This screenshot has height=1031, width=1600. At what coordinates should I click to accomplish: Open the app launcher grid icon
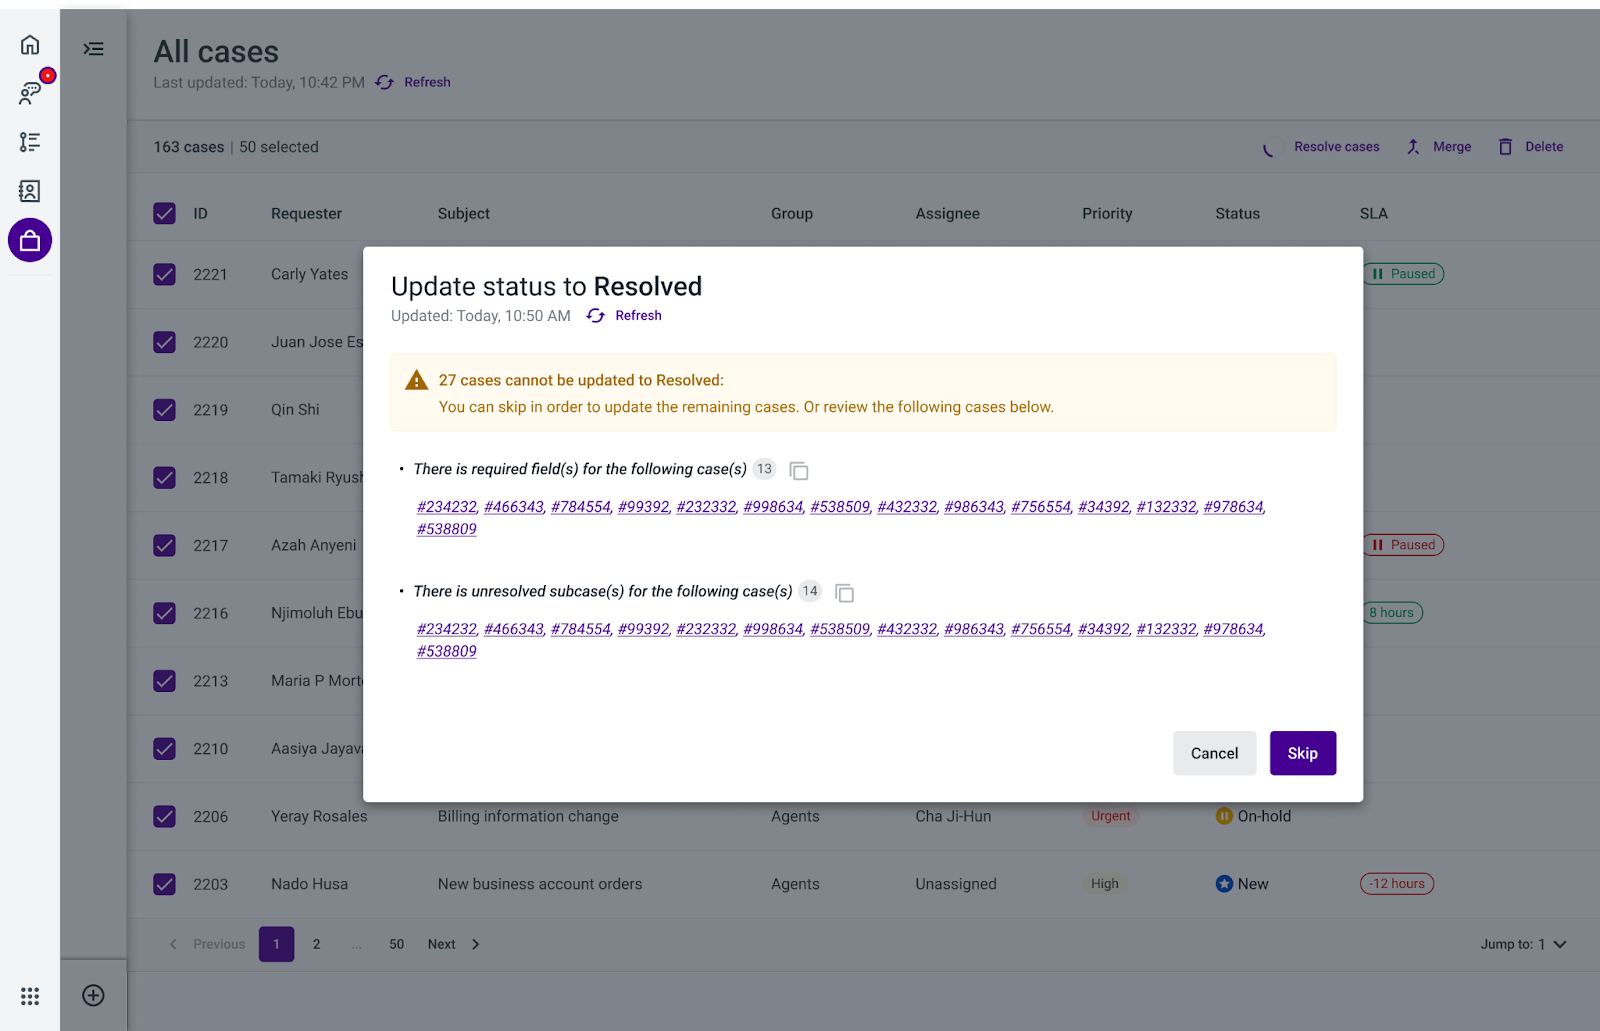29,996
